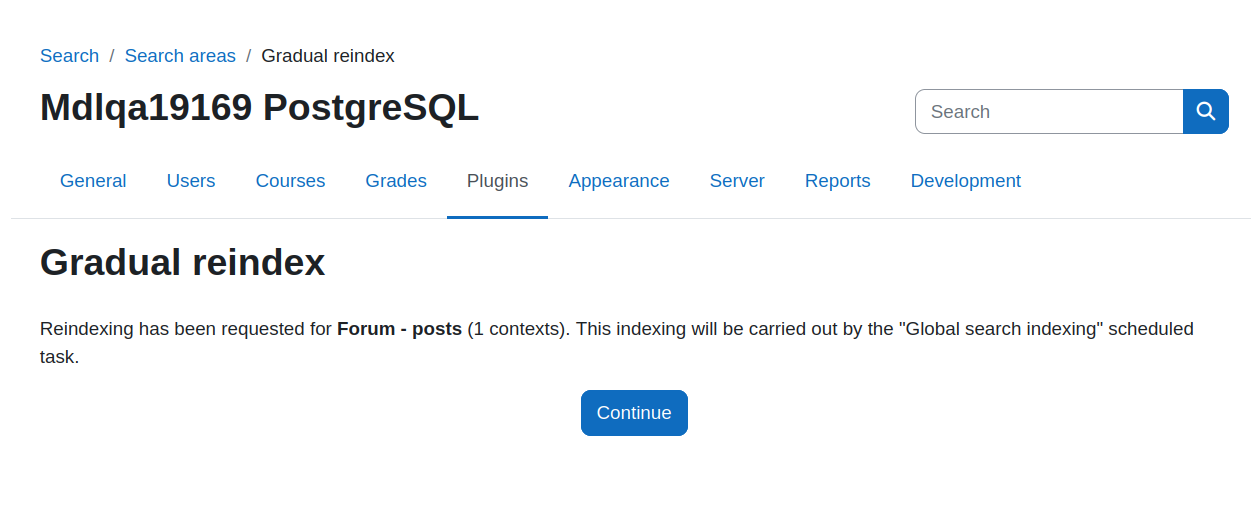View the Reports tab

837,181
